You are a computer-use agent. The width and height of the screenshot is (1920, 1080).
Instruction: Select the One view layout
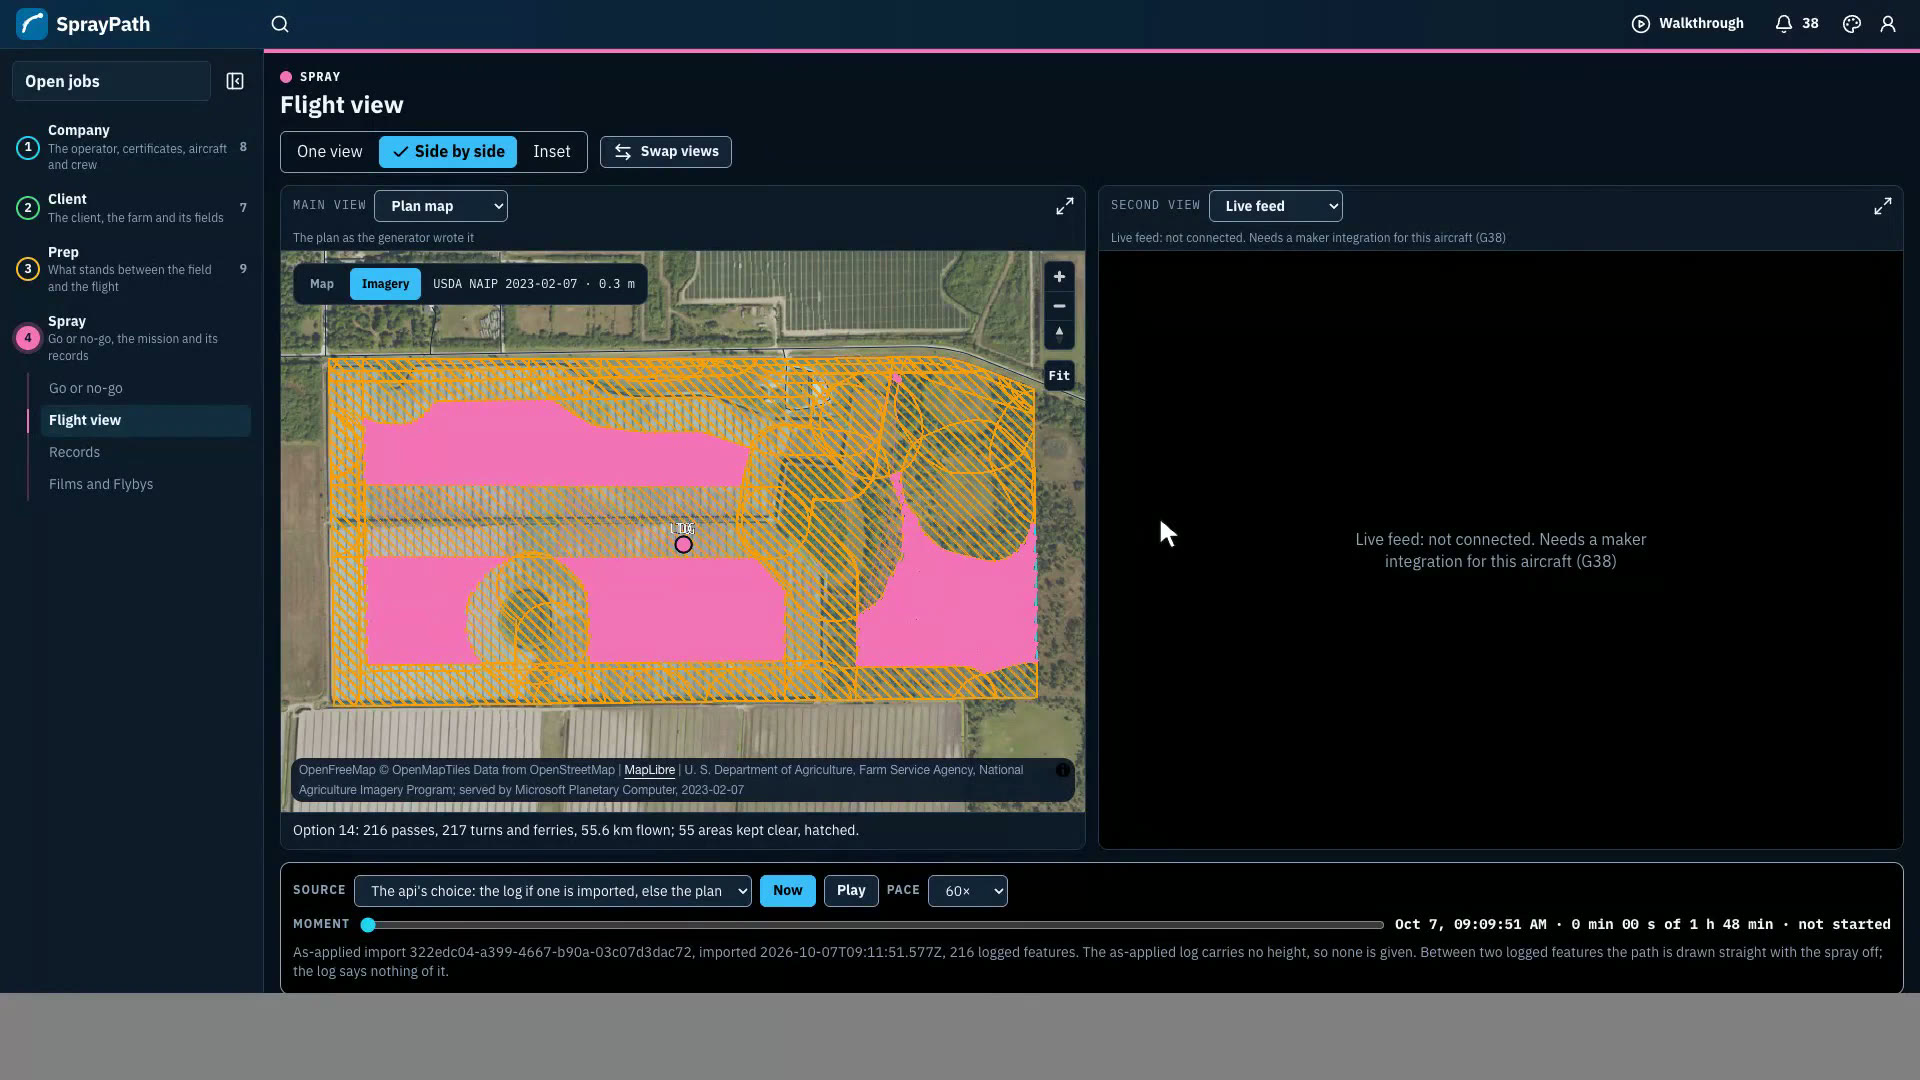329,152
